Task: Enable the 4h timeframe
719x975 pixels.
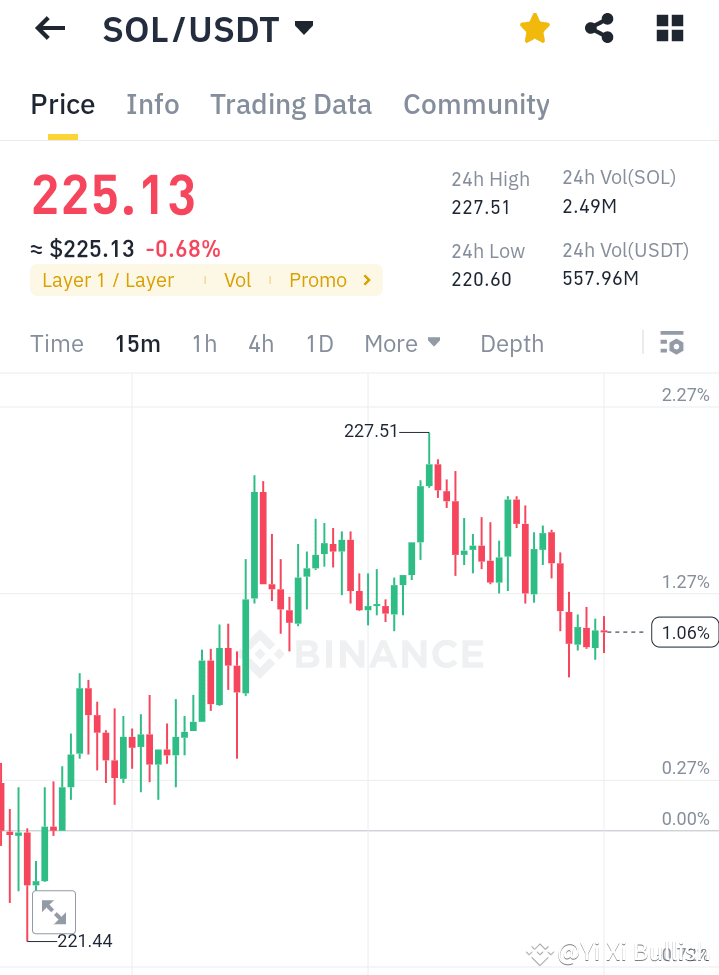Action: [260, 343]
